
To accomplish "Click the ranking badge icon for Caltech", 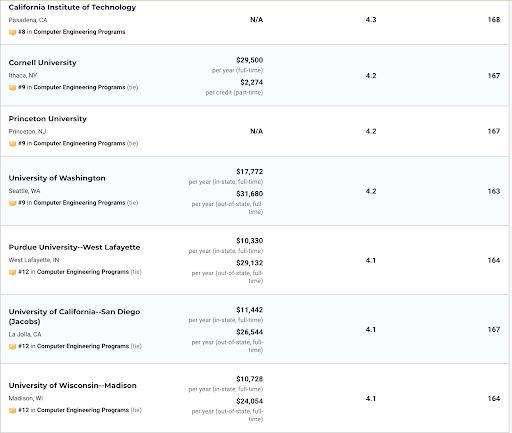I will (x=12, y=32).
